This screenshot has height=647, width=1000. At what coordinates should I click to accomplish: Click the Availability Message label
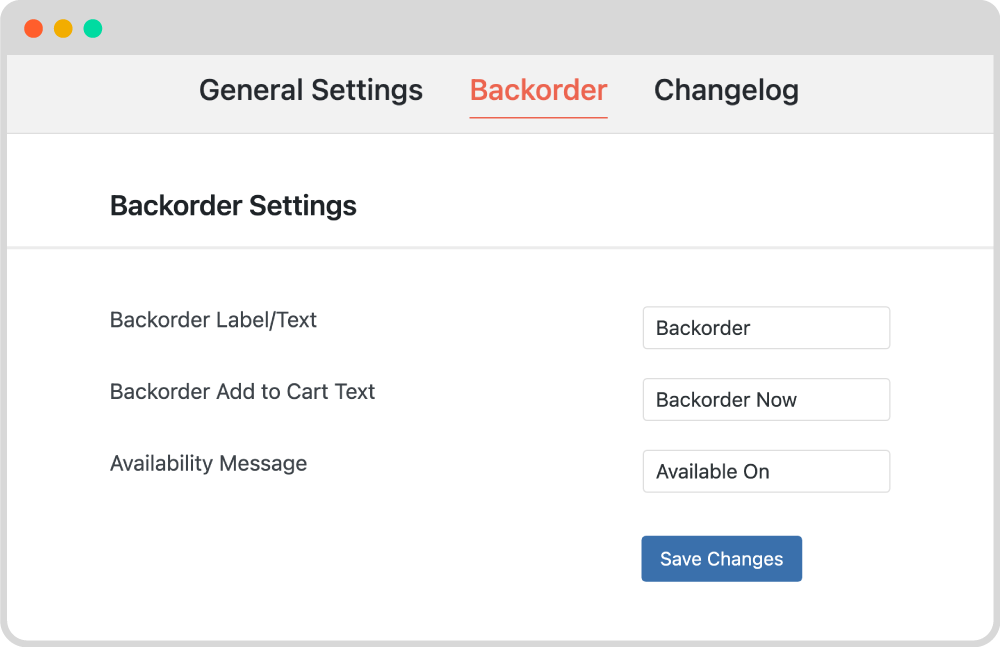point(208,464)
